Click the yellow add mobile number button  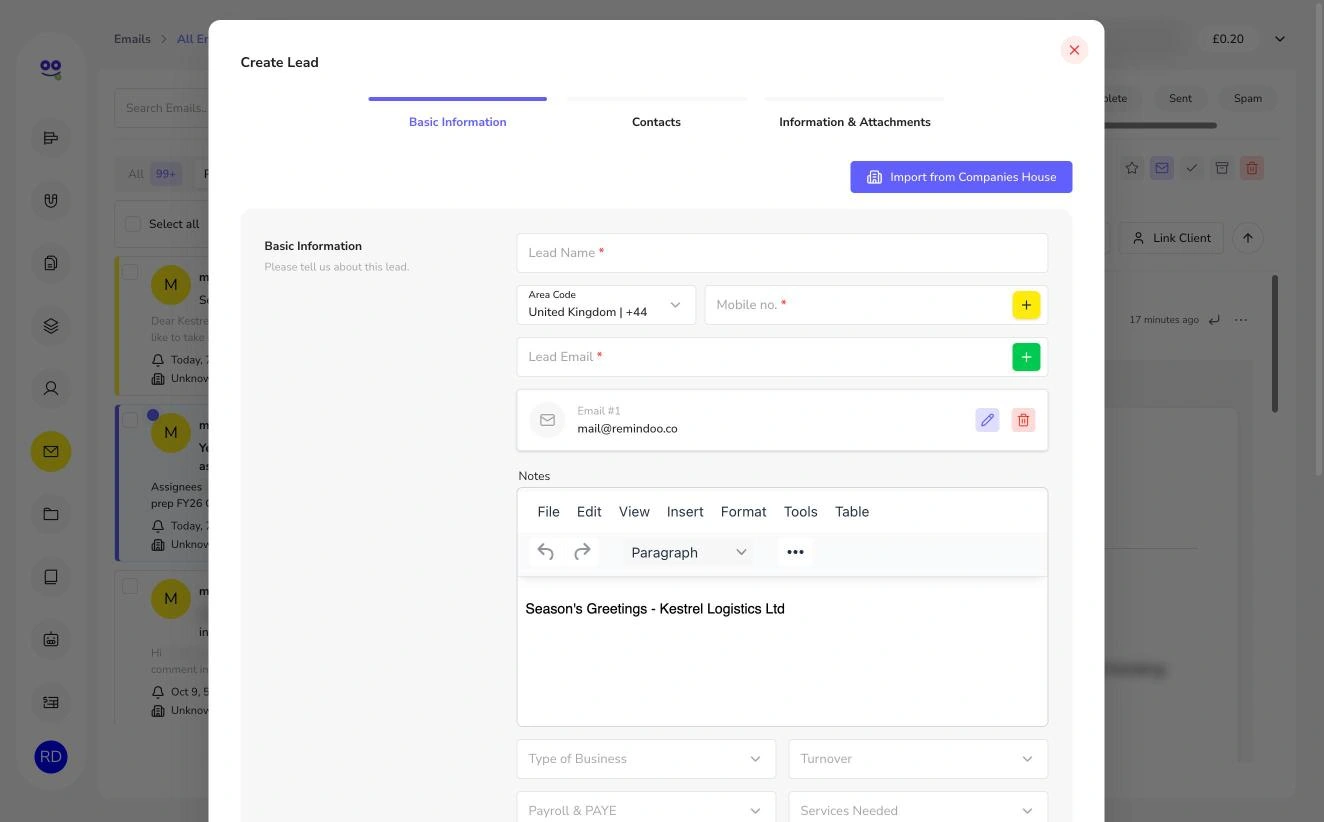(x=1026, y=305)
